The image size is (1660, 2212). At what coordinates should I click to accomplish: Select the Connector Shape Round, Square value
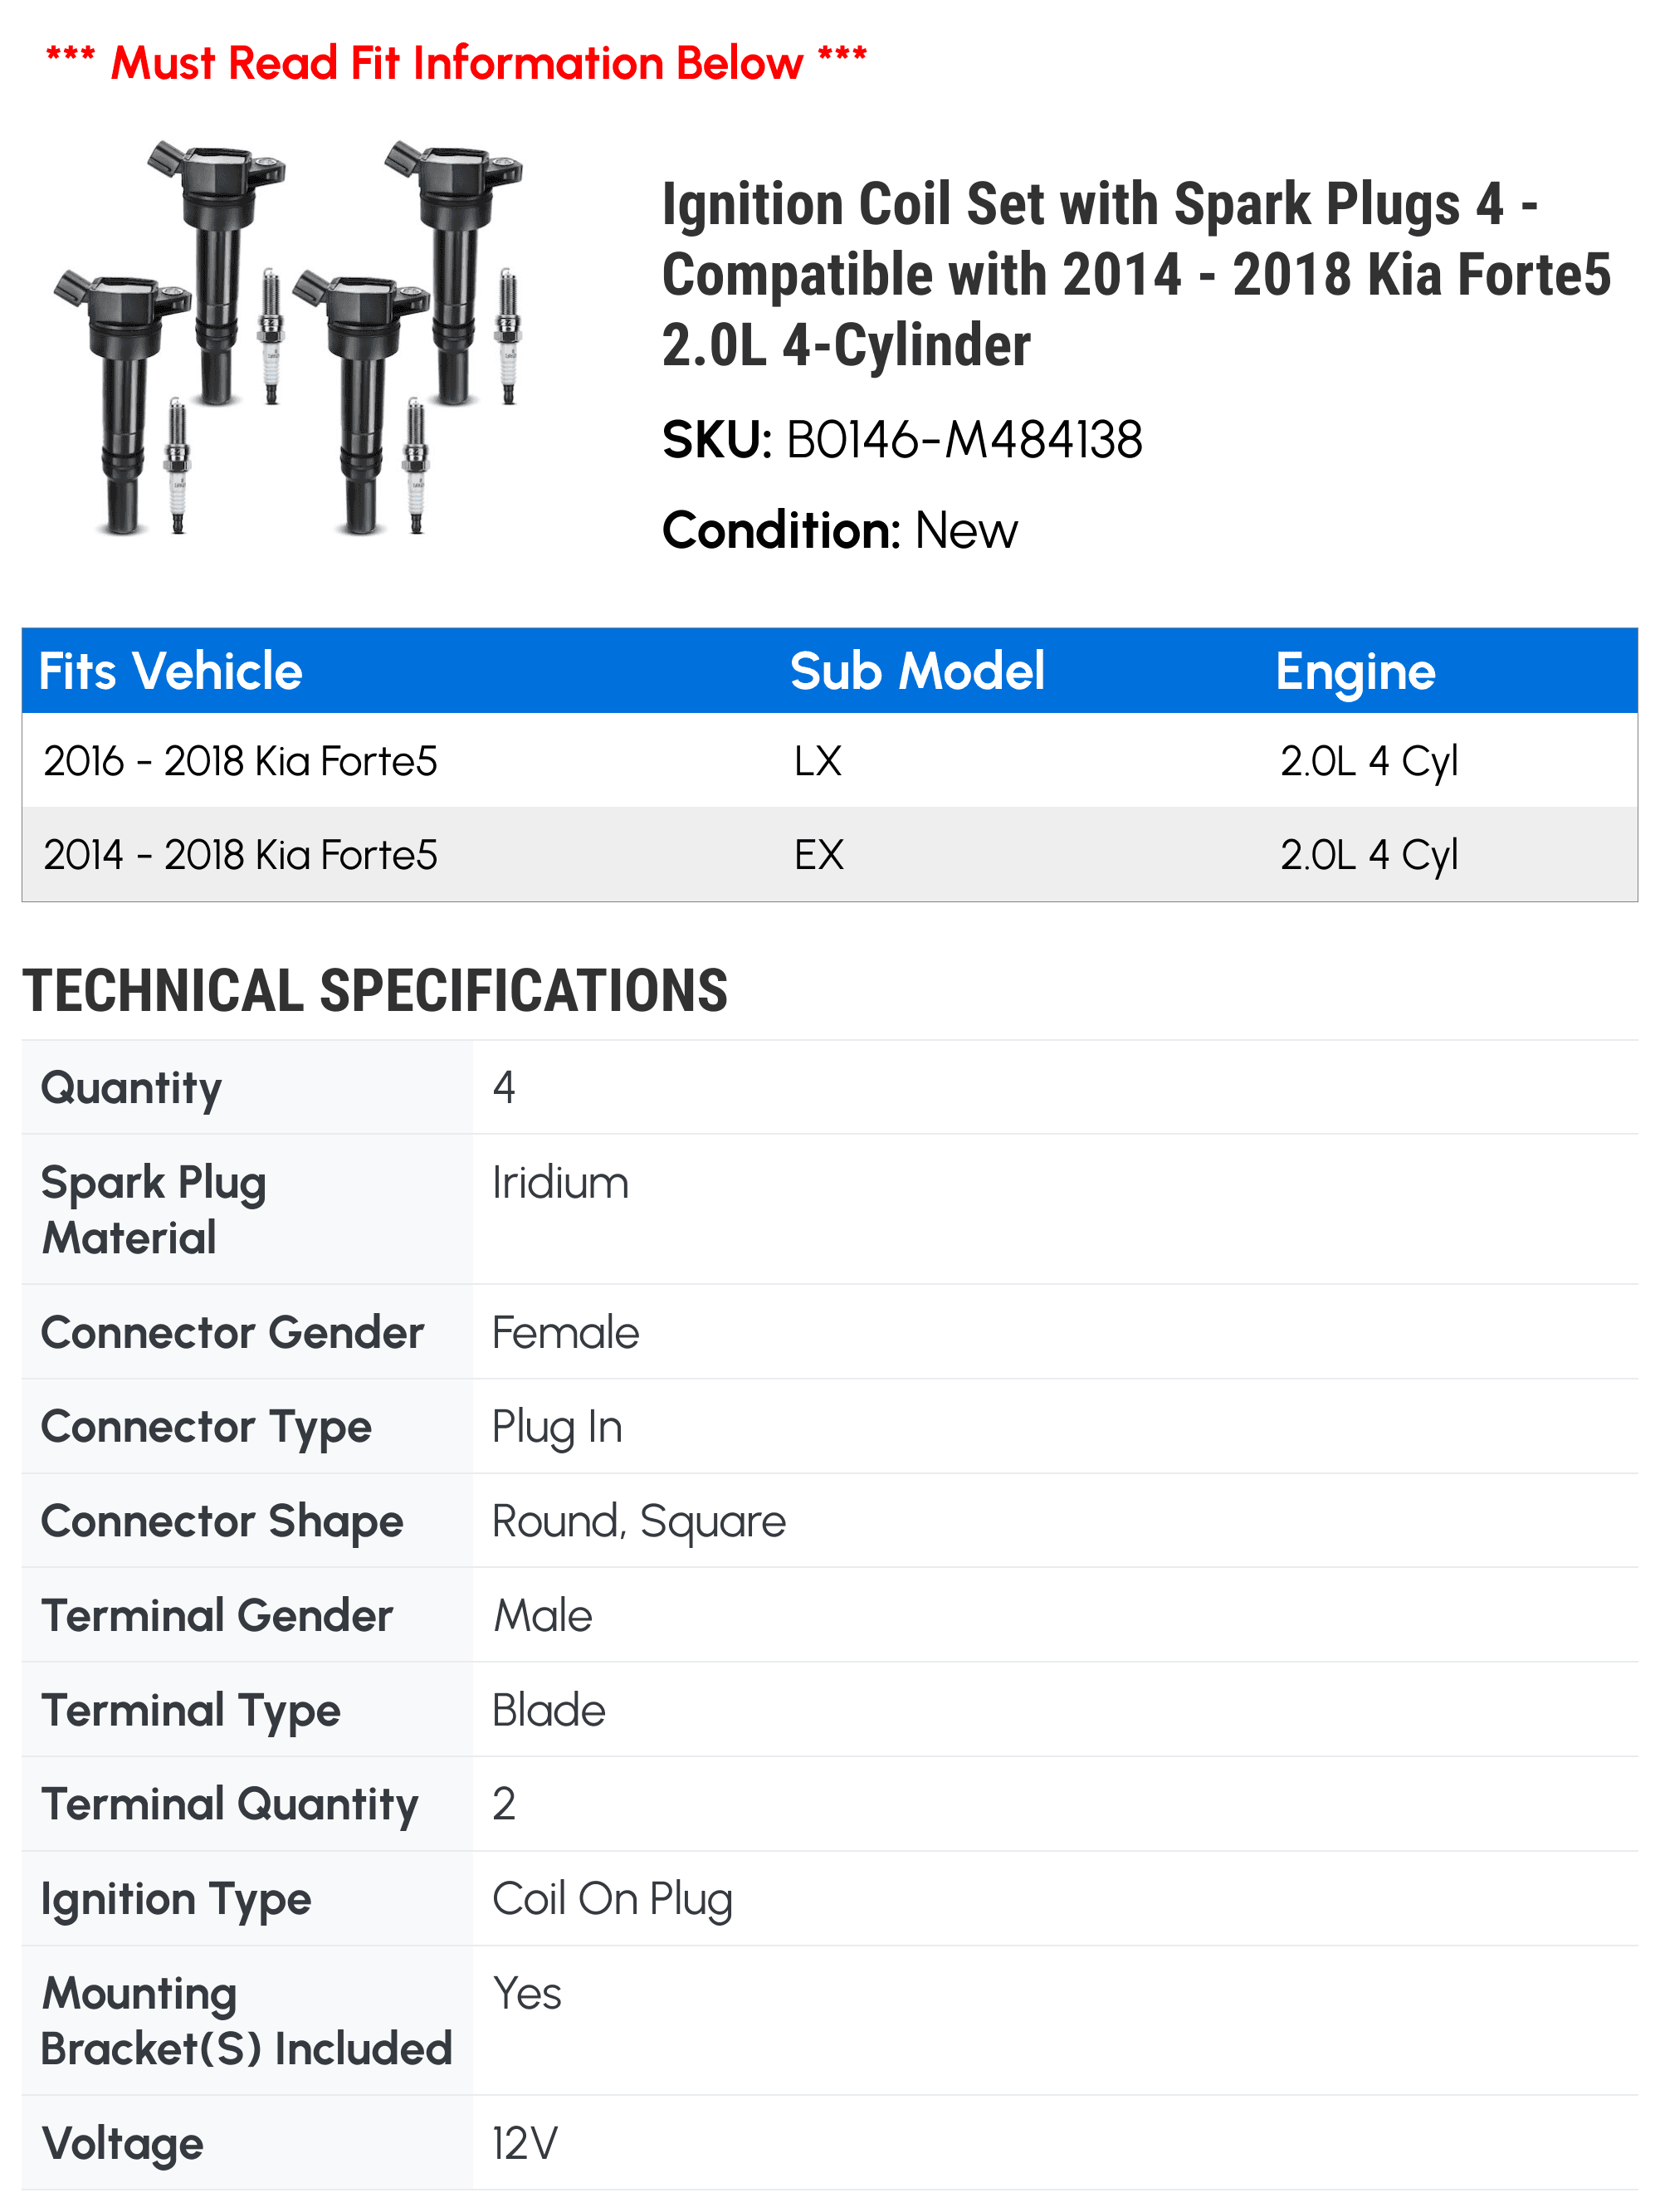coord(639,1521)
